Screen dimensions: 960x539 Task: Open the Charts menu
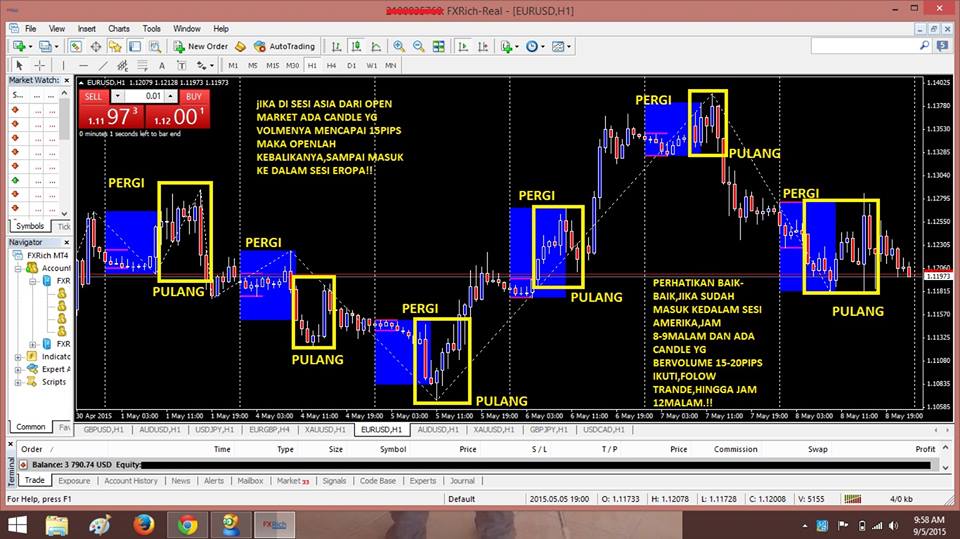tap(118, 29)
